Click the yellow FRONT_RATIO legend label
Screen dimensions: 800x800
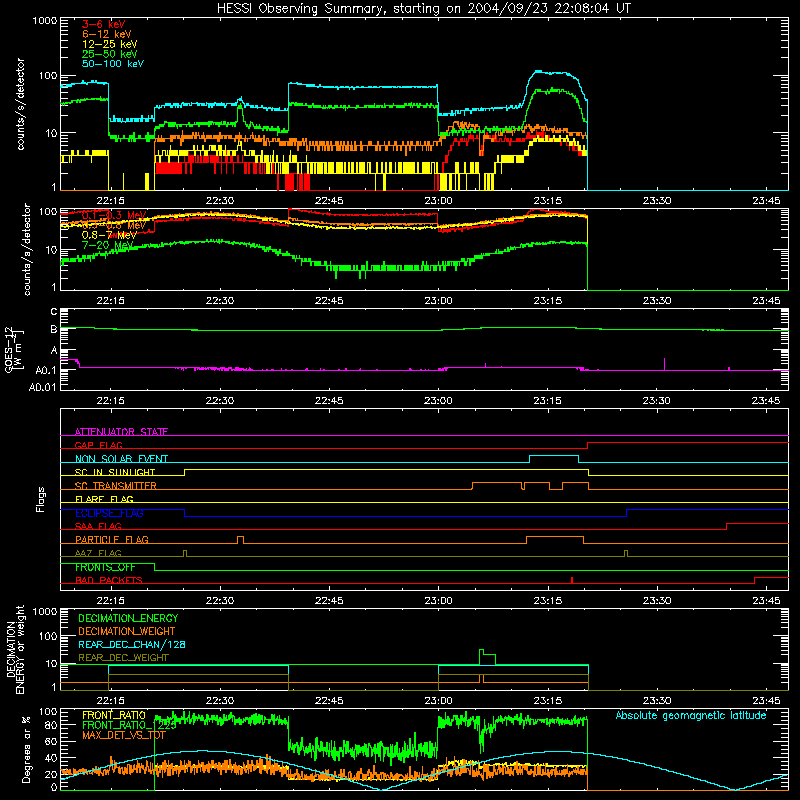[x=114, y=716]
